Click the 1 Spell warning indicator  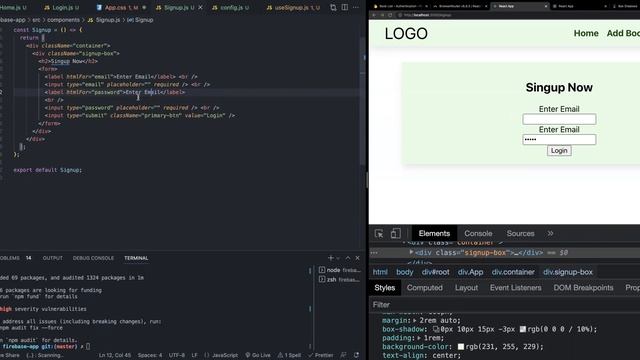click(x=289, y=355)
